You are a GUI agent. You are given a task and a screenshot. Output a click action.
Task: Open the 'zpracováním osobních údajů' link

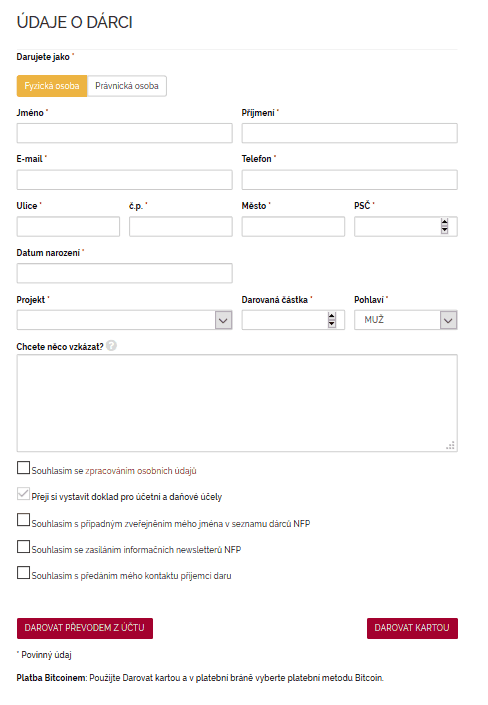(x=141, y=471)
